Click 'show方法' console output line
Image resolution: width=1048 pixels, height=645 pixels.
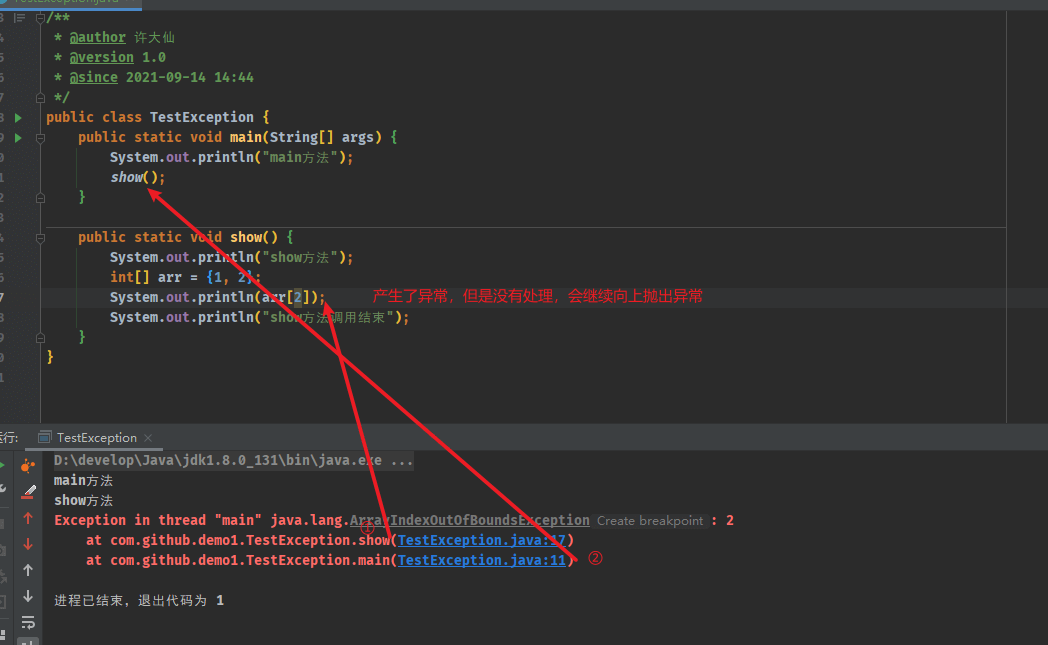click(84, 501)
